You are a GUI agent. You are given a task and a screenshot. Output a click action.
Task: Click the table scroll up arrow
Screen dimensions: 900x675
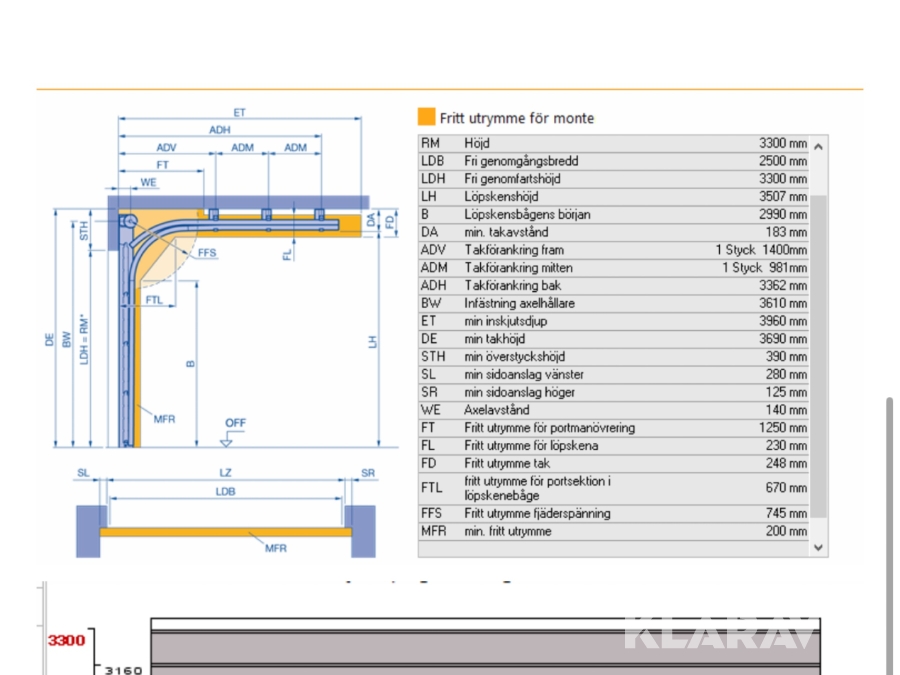coord(819,146)
